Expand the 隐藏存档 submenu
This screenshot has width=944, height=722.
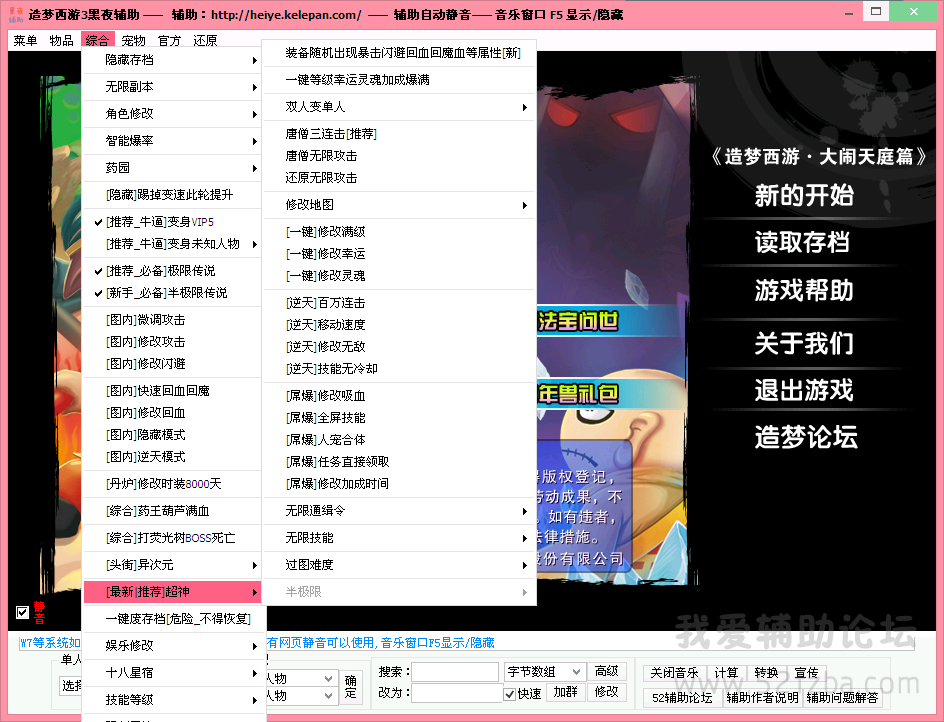coord(172,60)
